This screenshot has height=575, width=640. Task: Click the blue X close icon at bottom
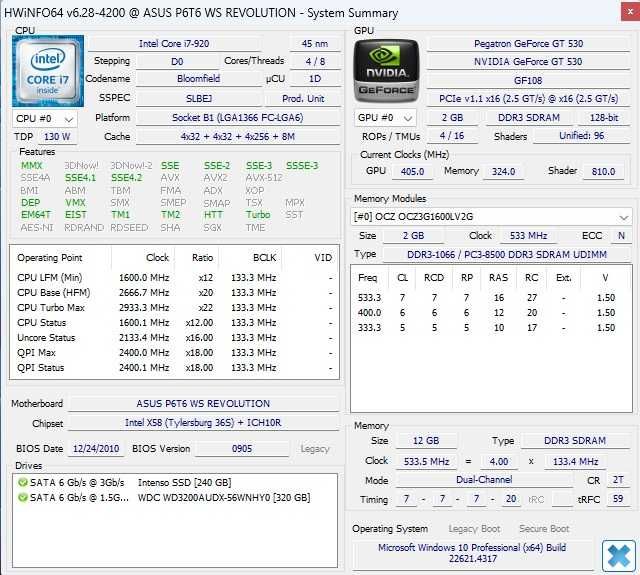[619, 556]
